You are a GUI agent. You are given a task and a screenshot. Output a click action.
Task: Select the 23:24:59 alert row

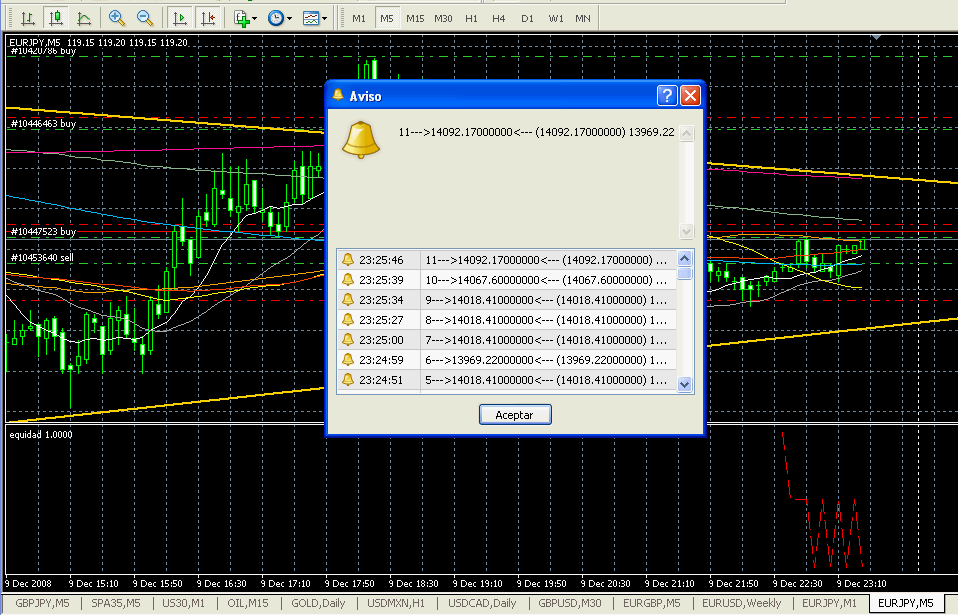pos(506,360)
